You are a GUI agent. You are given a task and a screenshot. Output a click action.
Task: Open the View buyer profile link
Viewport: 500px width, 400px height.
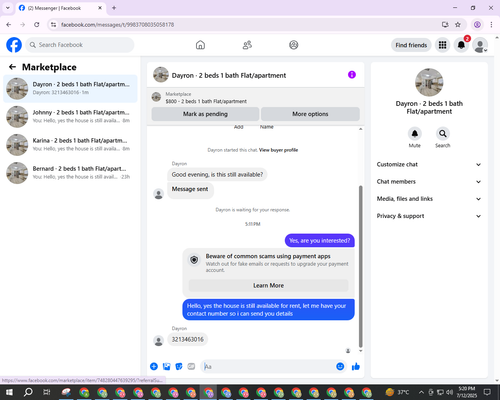click(x=278, y=150)
